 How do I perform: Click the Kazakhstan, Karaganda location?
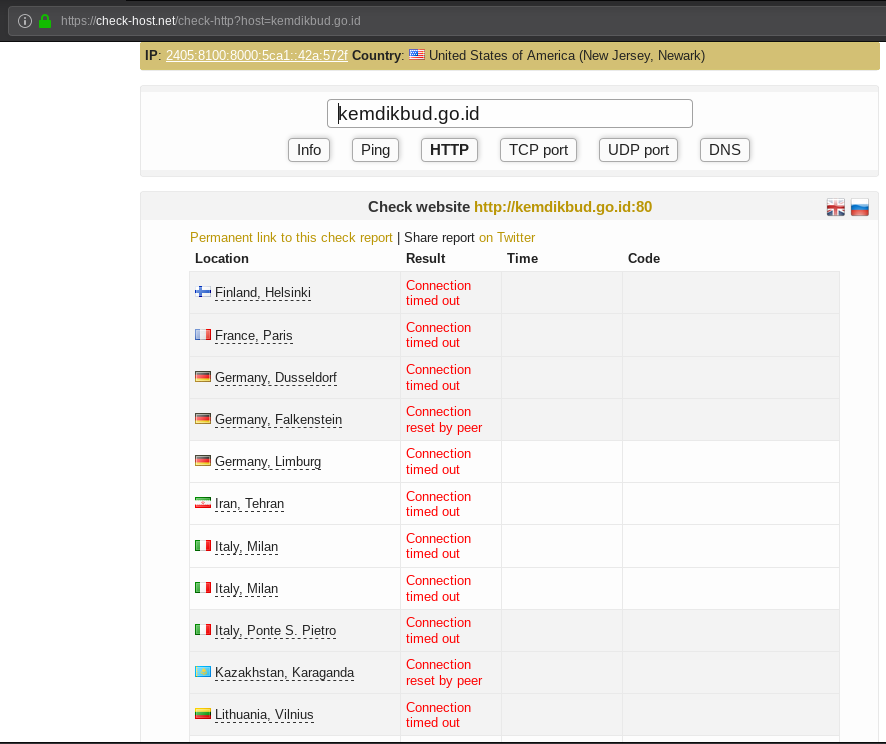tap(284, 672)
